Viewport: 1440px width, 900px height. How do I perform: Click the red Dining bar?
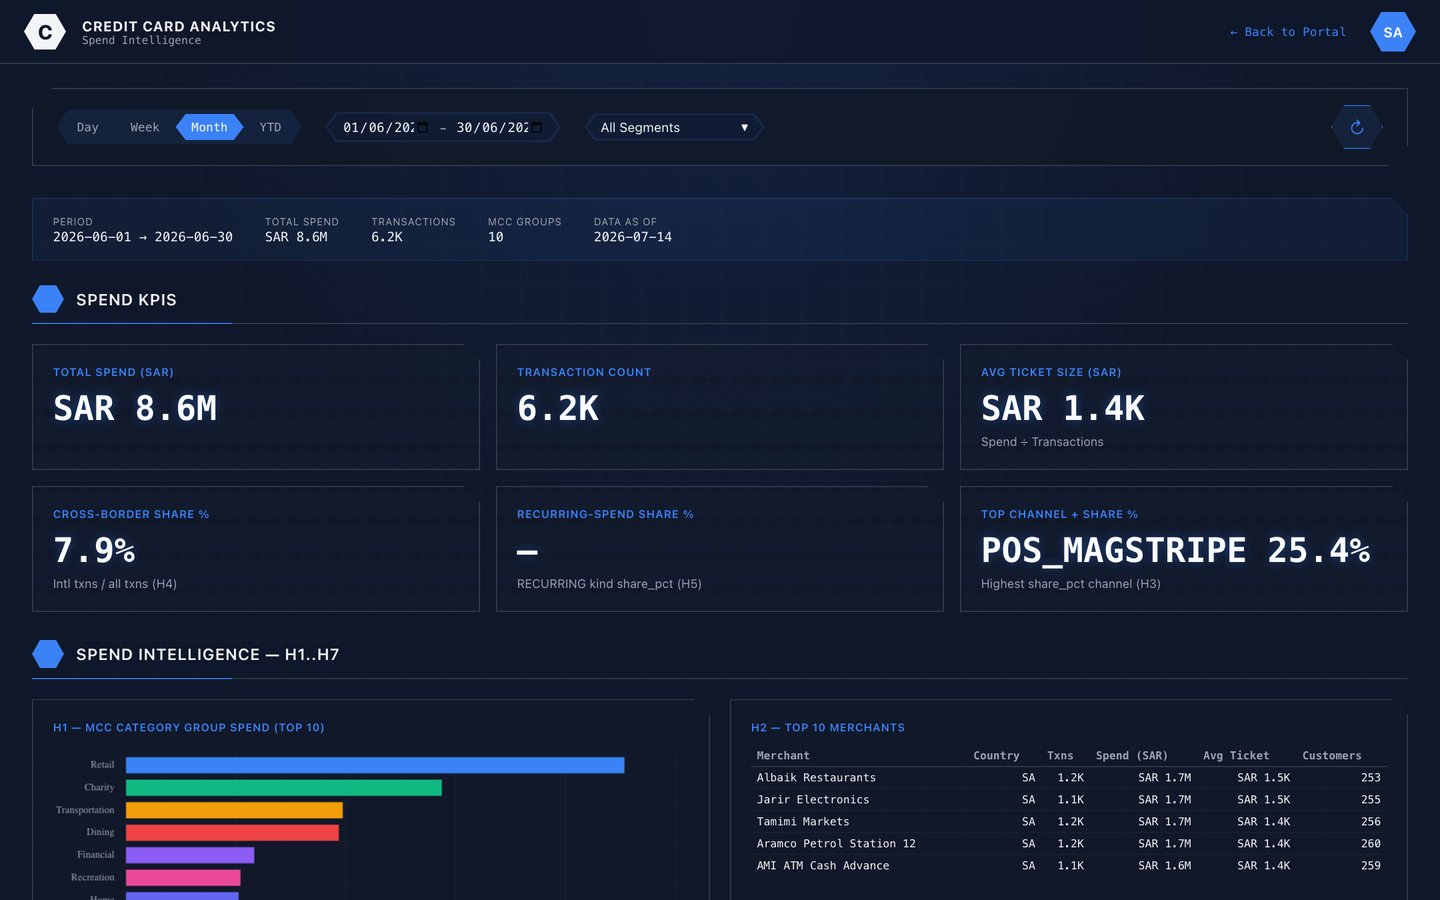232,832
